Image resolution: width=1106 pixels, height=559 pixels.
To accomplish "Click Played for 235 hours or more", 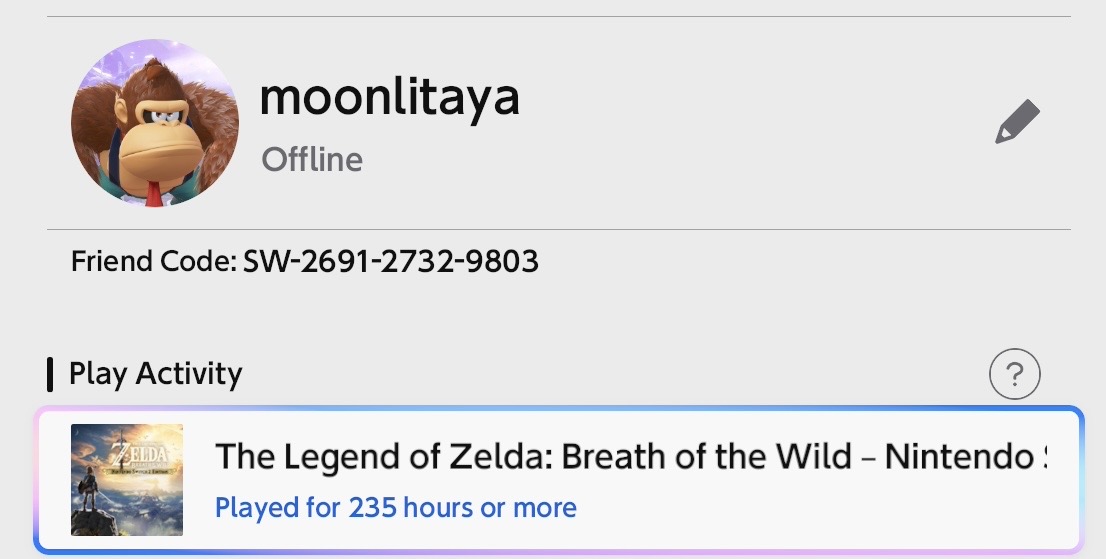I will tap(396, 507).
